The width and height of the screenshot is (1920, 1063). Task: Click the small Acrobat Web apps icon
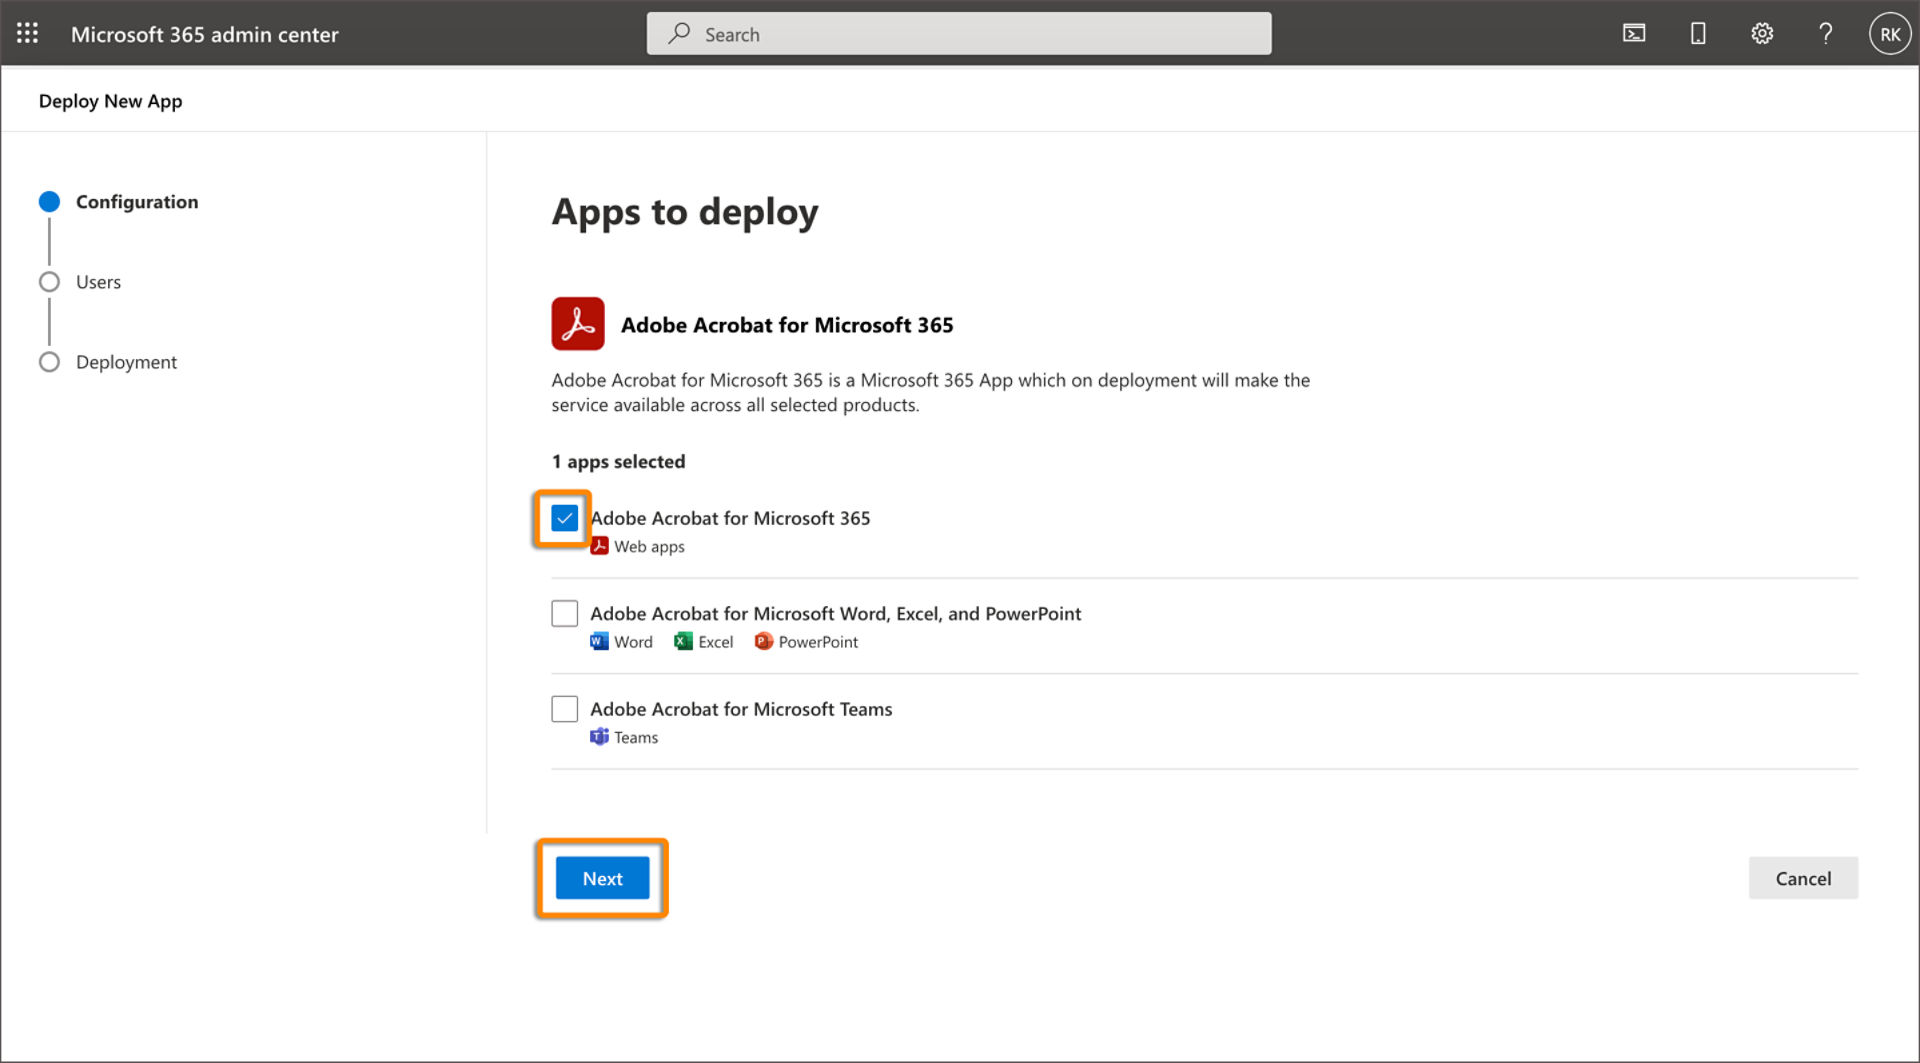click(599, 546)
